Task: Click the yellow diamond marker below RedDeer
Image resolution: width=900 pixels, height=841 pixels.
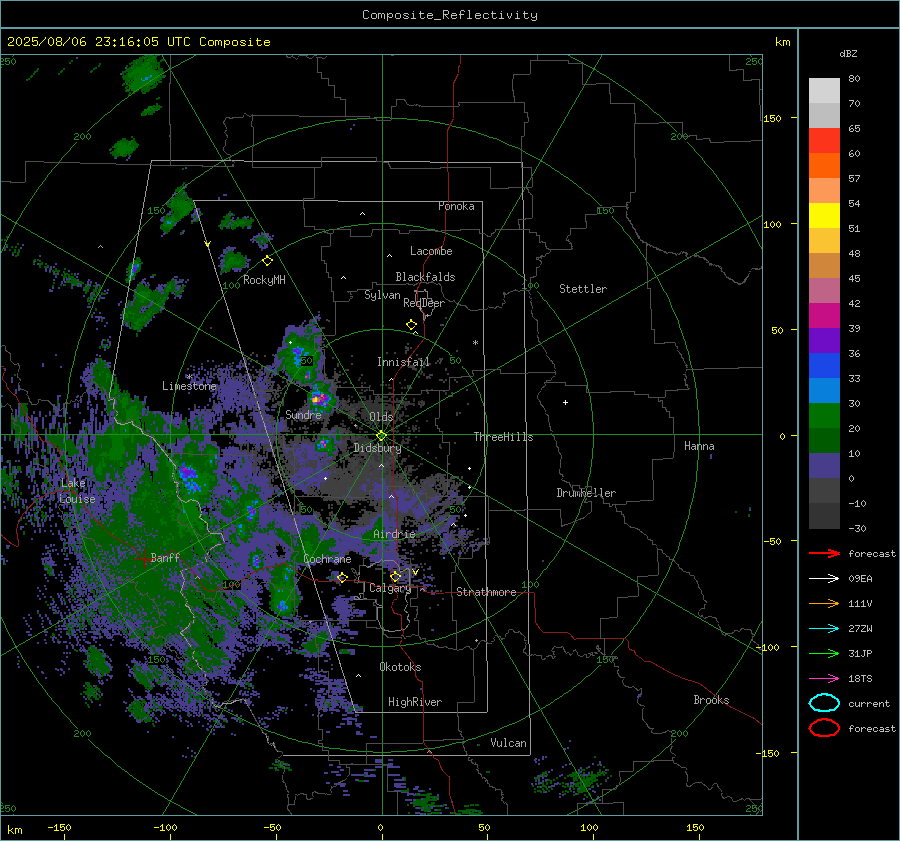Action: pos(412,325)
